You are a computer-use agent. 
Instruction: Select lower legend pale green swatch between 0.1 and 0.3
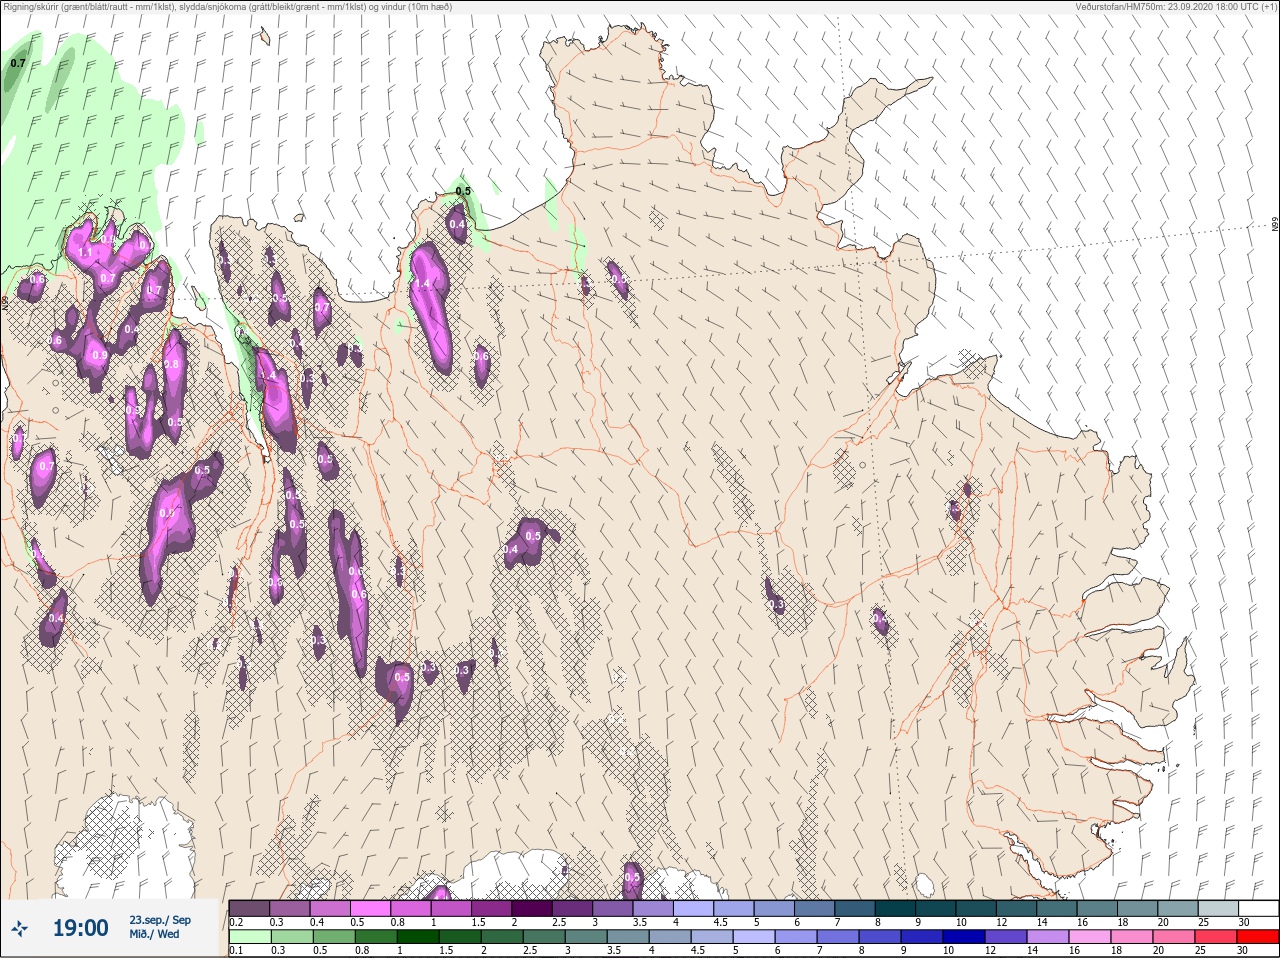click(249, 937)
